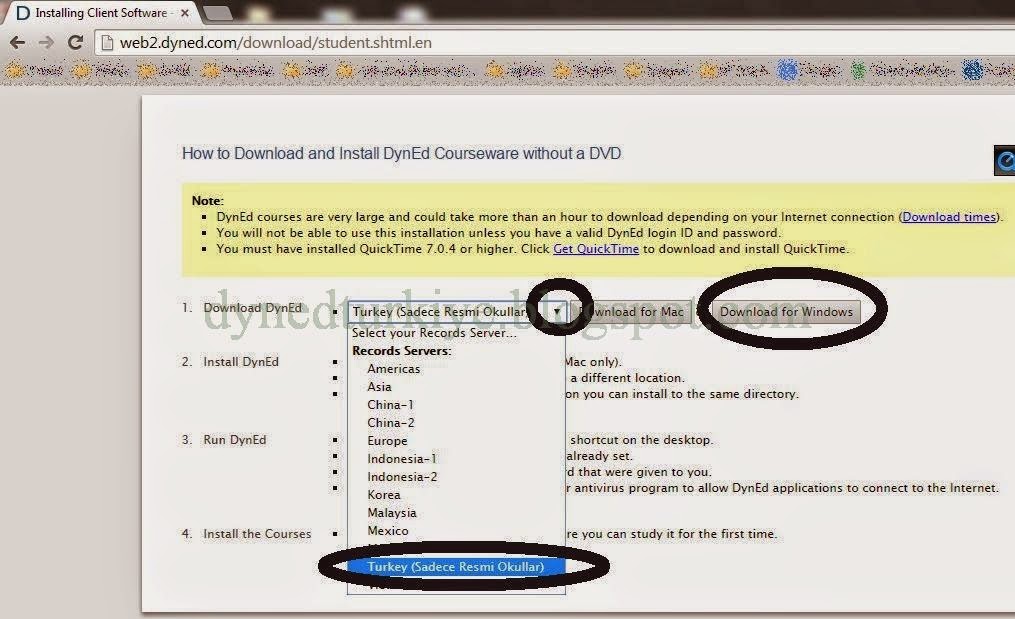Click the 'Download DynEd' step label
Viewport: 1015px width, 619px height.
[x=252, y=308]
